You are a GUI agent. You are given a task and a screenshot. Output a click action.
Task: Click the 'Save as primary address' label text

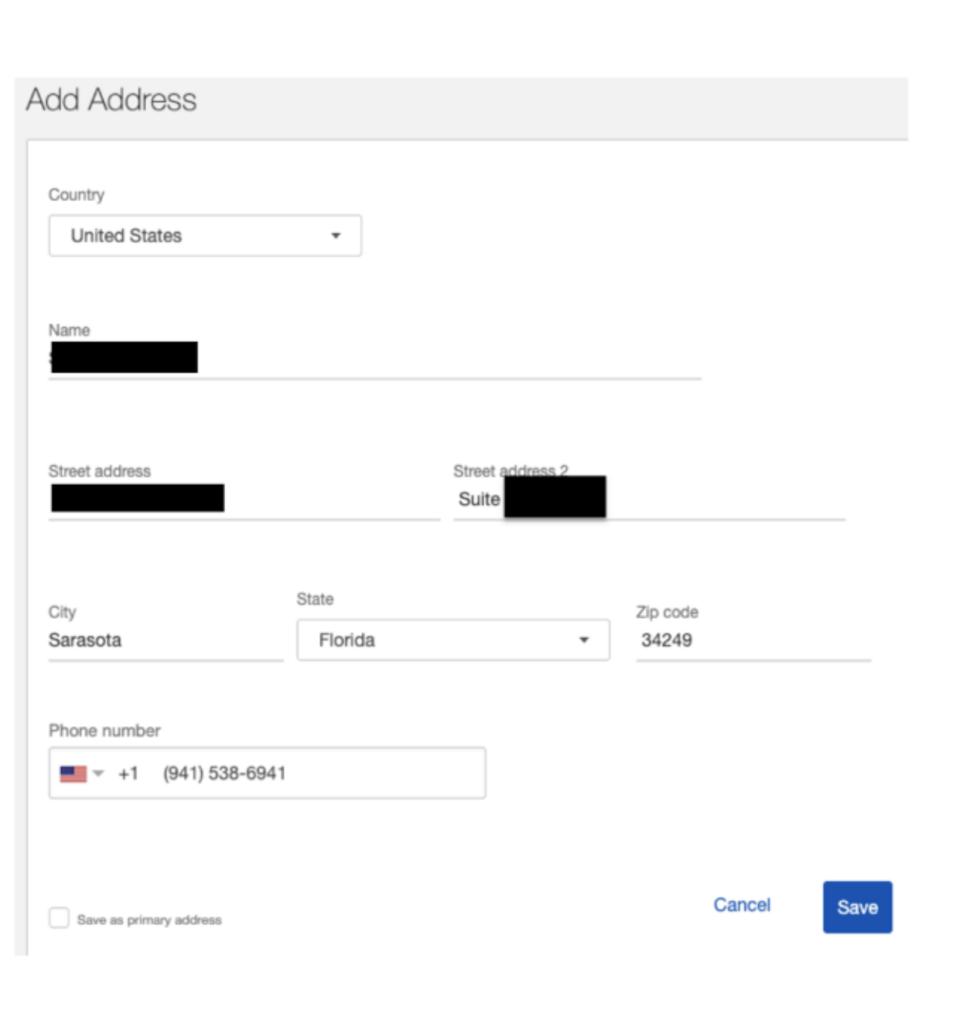point(149,920)
